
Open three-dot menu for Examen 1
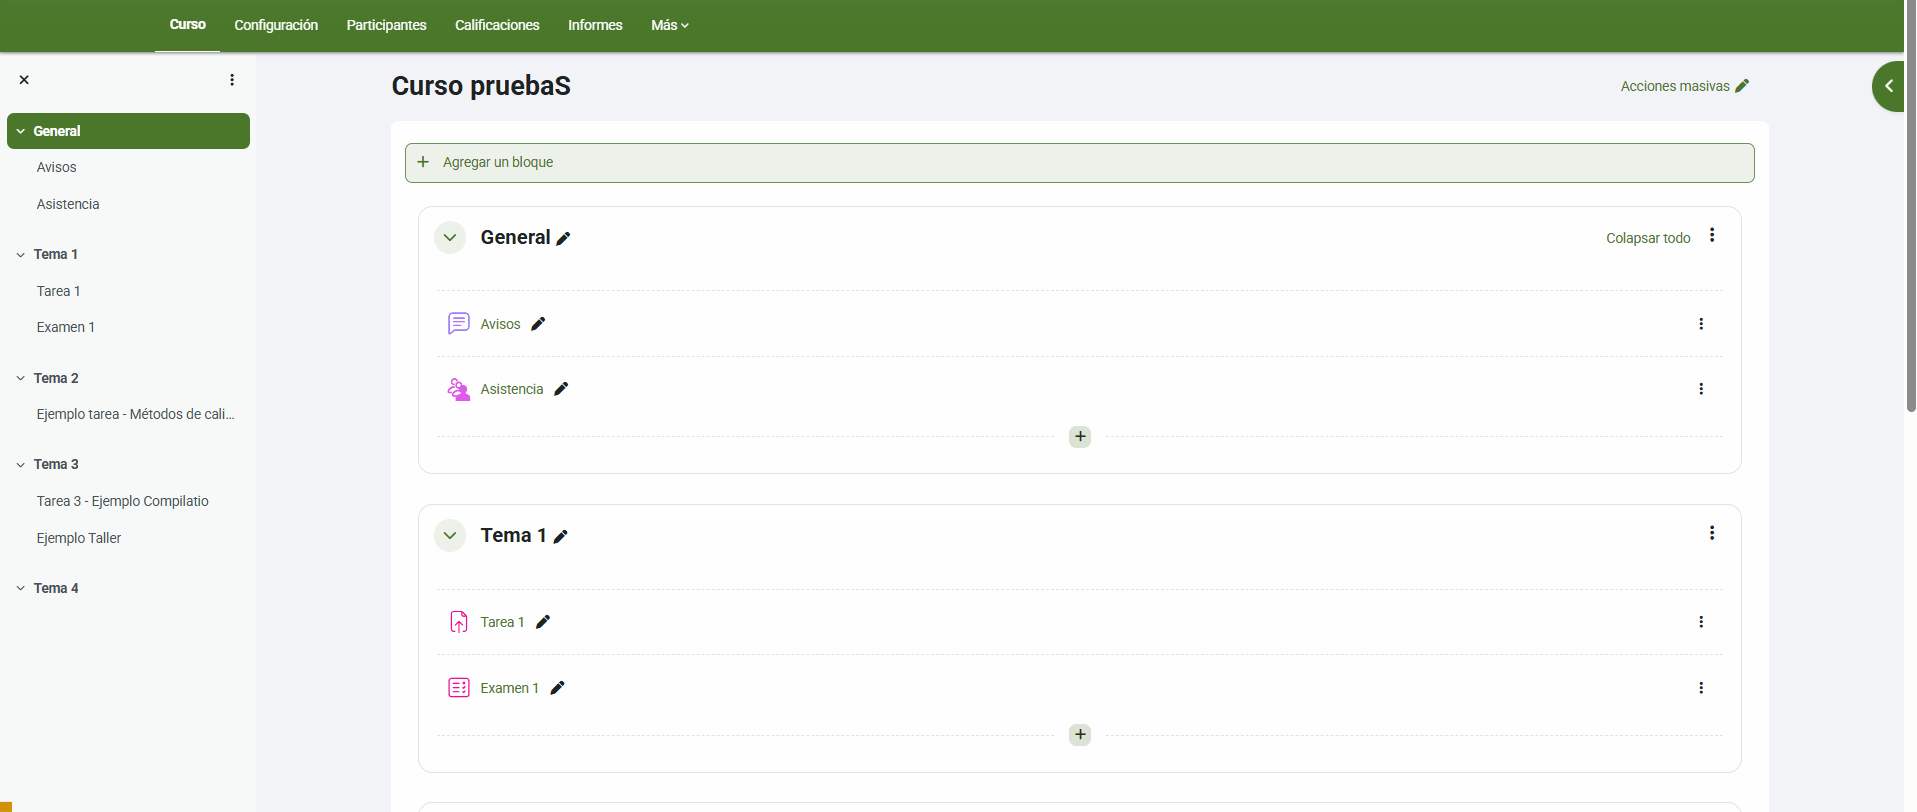[1700, 688]
